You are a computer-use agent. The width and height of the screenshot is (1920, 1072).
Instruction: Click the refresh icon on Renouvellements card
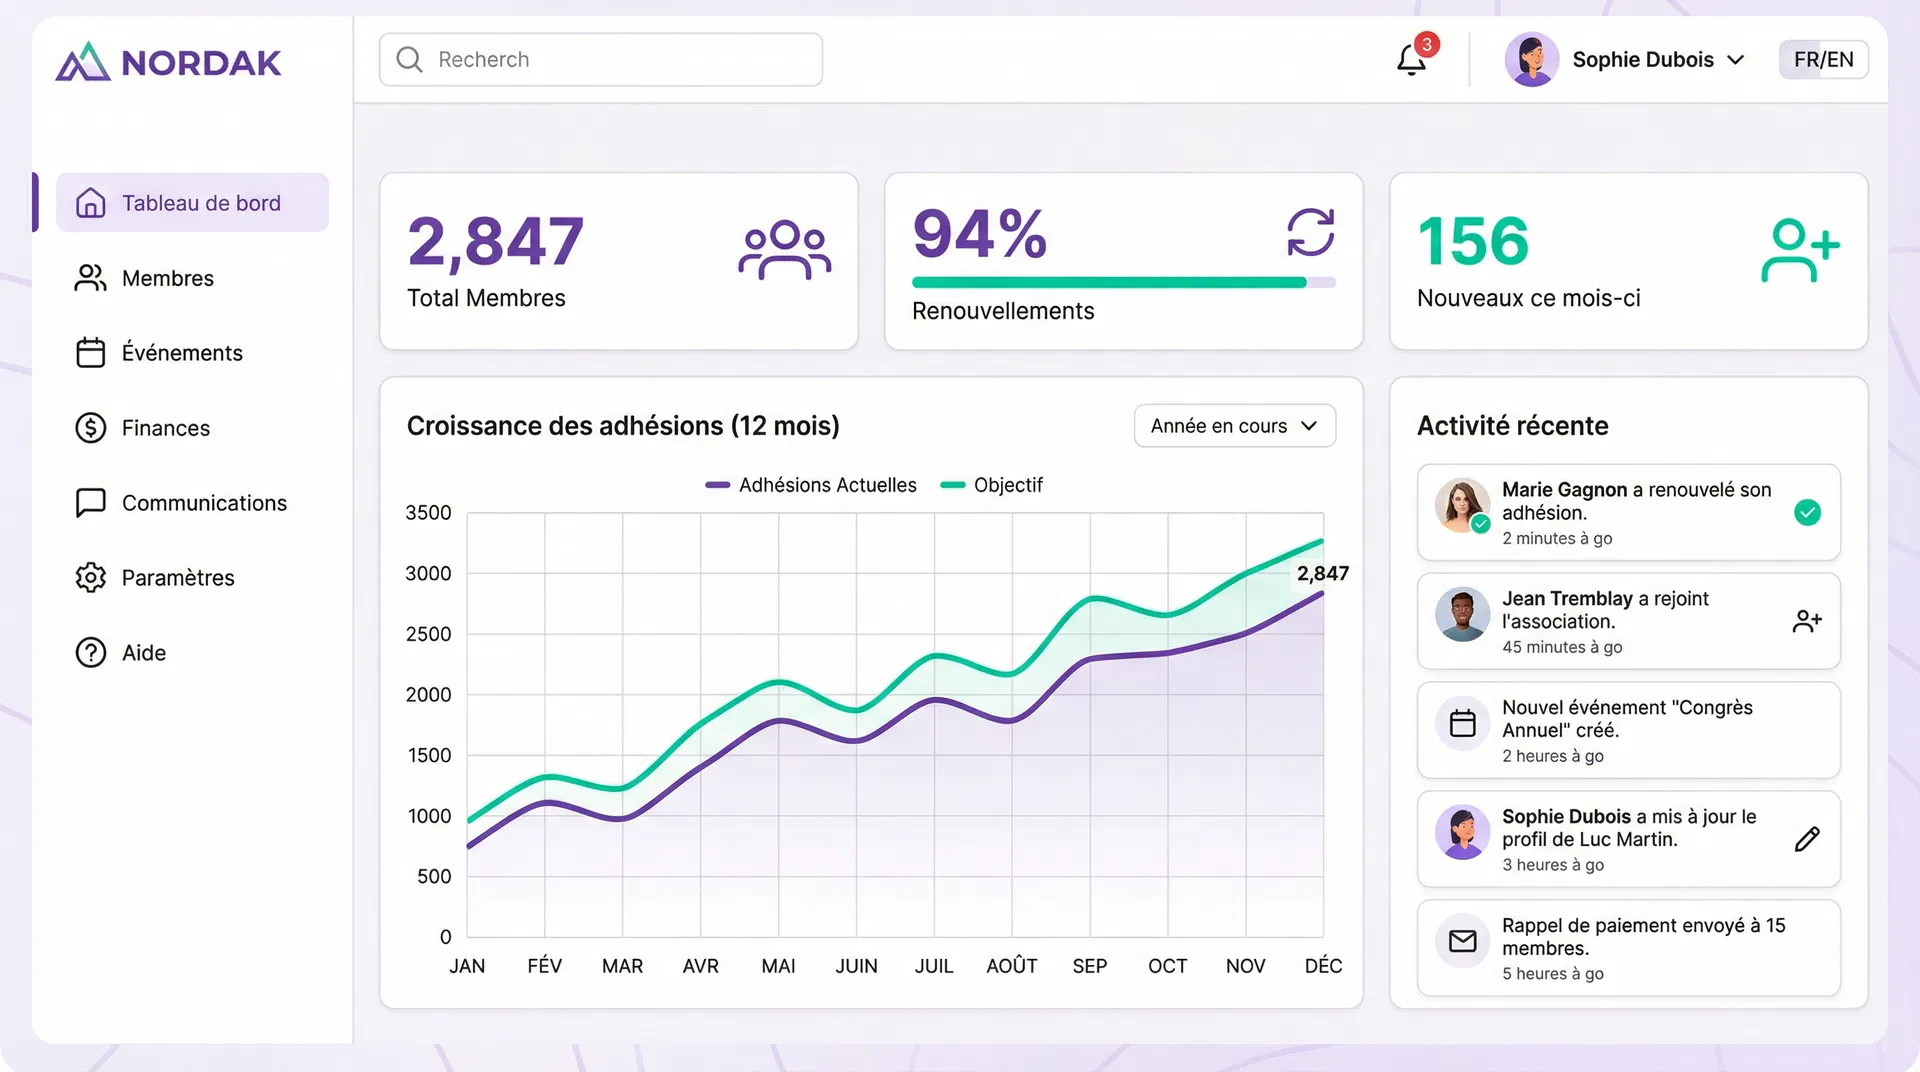(1310, 233)
